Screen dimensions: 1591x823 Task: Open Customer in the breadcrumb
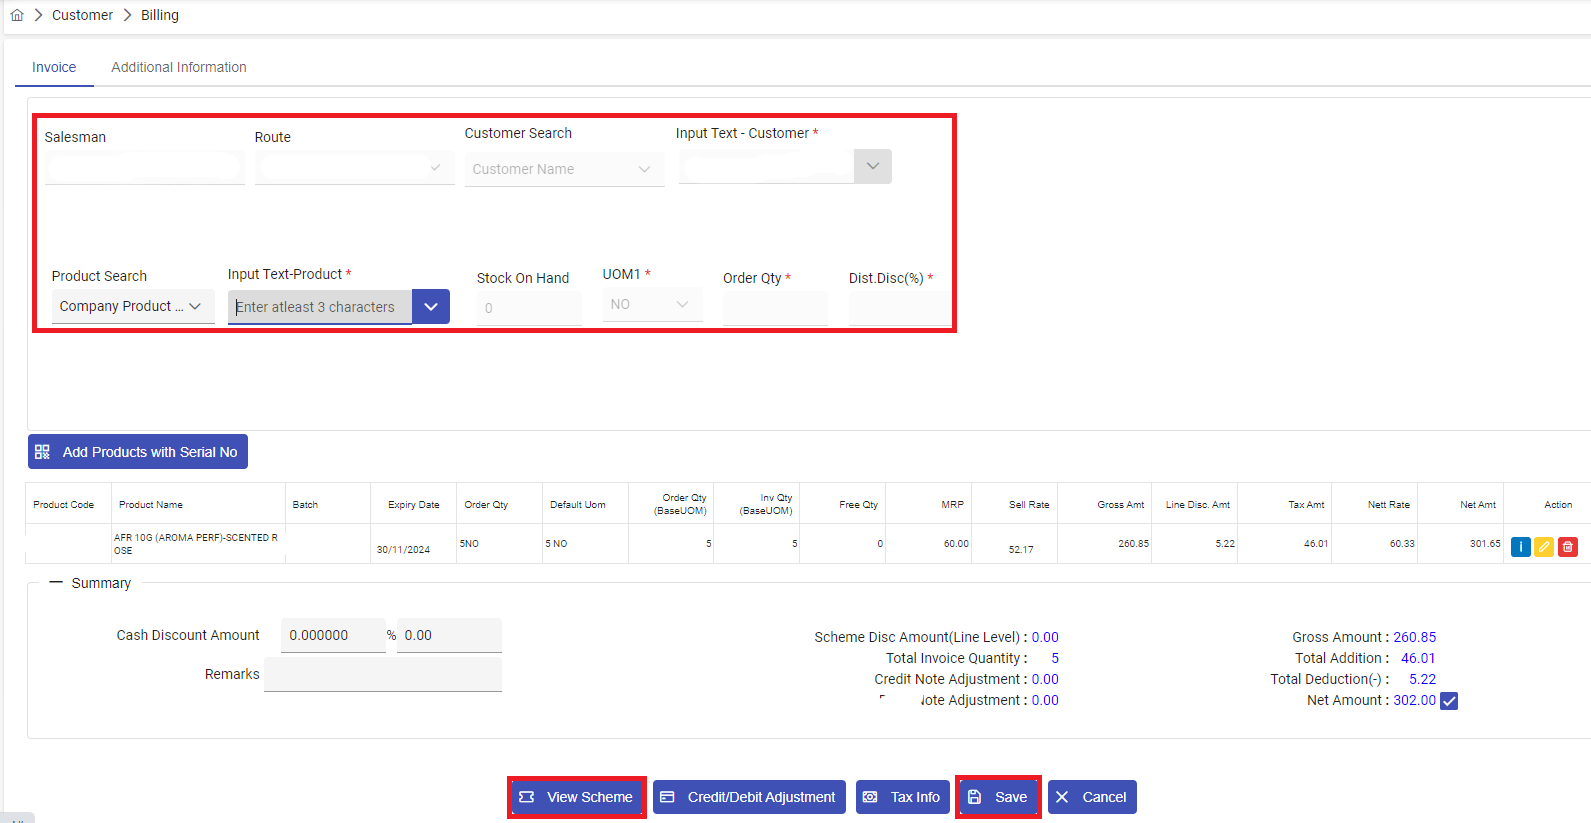click(82, 15)
